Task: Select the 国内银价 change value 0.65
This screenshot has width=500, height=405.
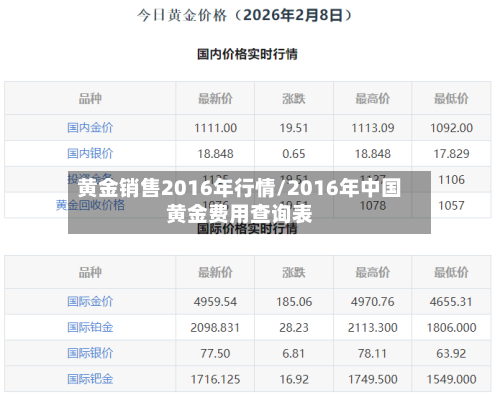Action: coord(294,154)
